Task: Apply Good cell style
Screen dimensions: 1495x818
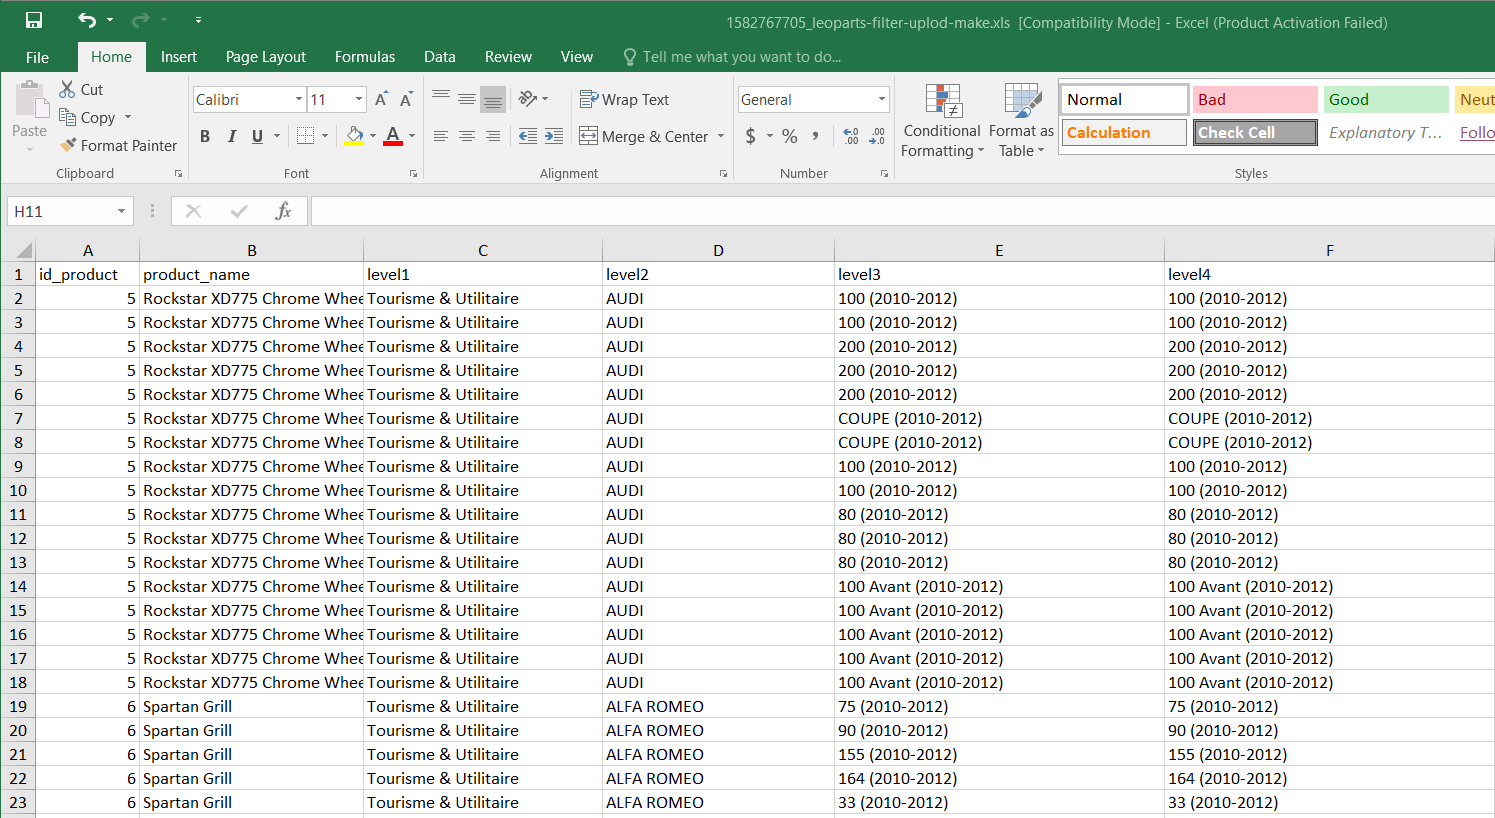Action: 1386,99
